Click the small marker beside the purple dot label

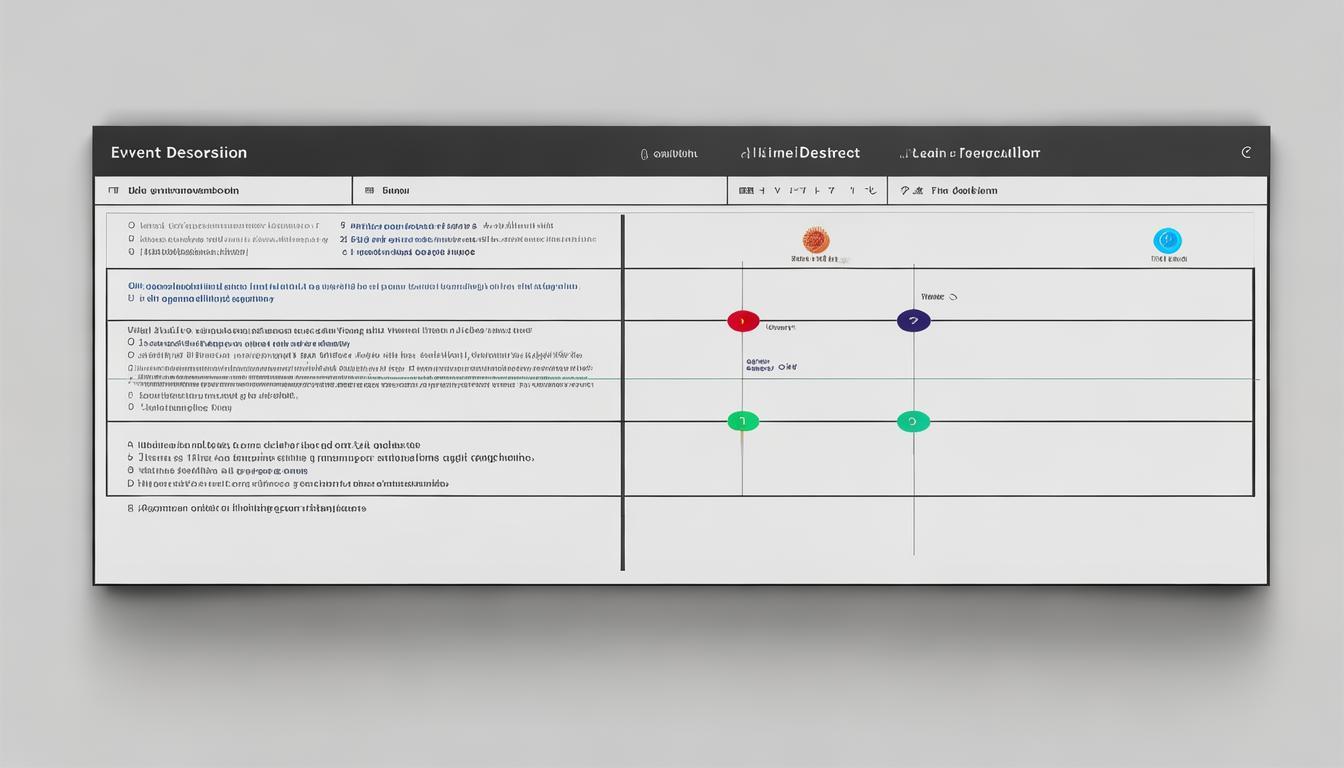click(953, 297)
